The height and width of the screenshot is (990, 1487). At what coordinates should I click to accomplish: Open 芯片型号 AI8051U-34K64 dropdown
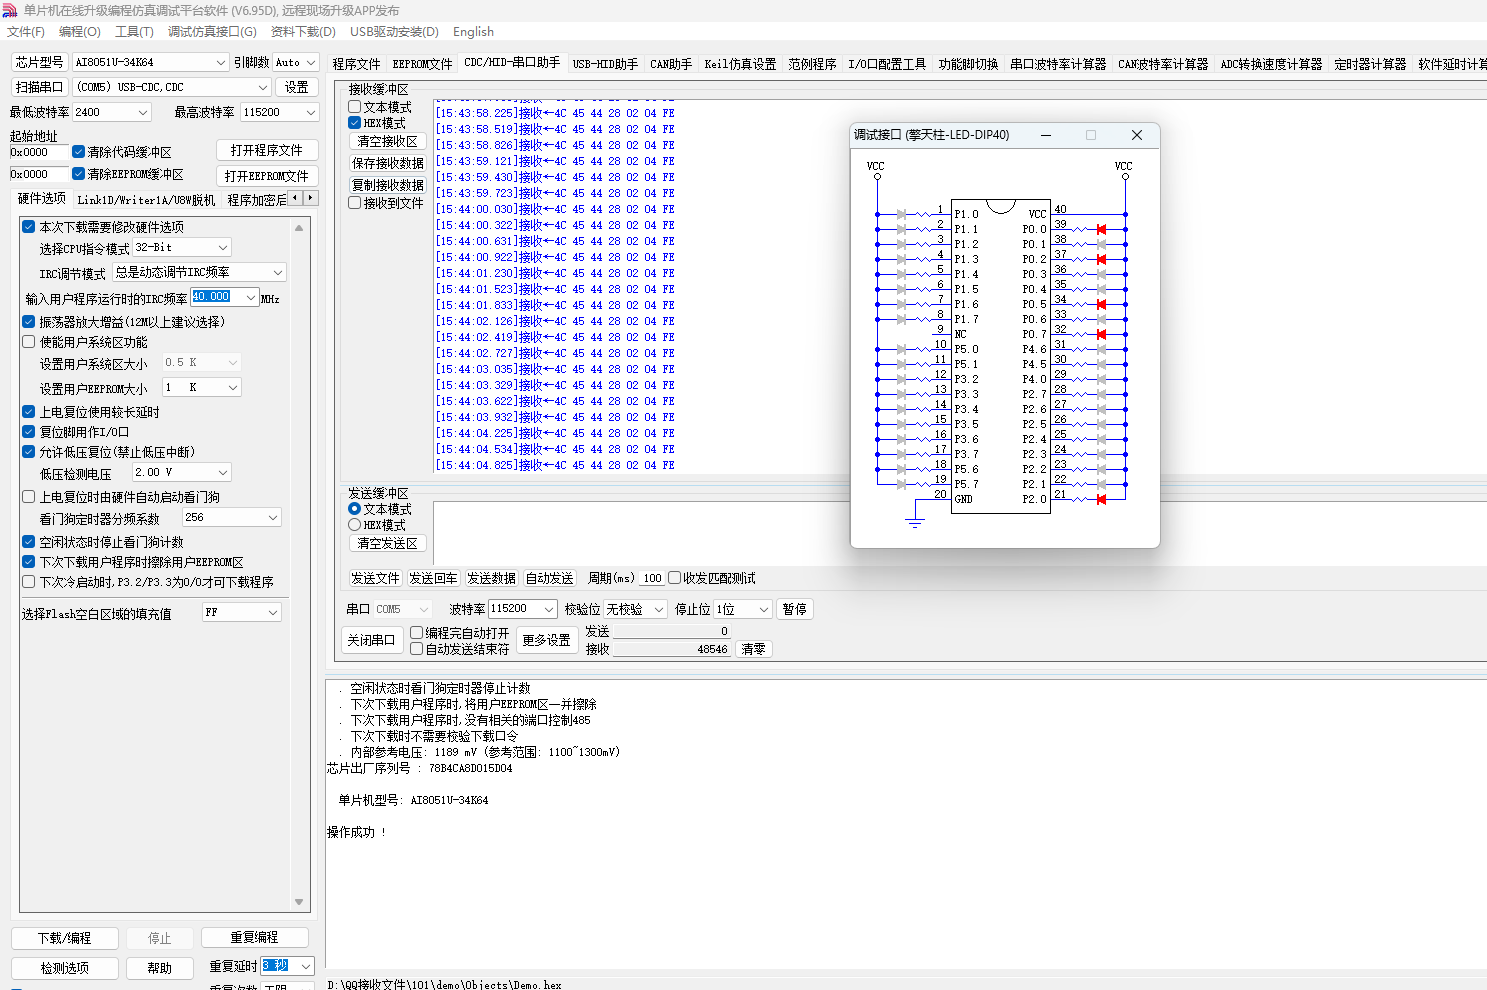(151, 62)
